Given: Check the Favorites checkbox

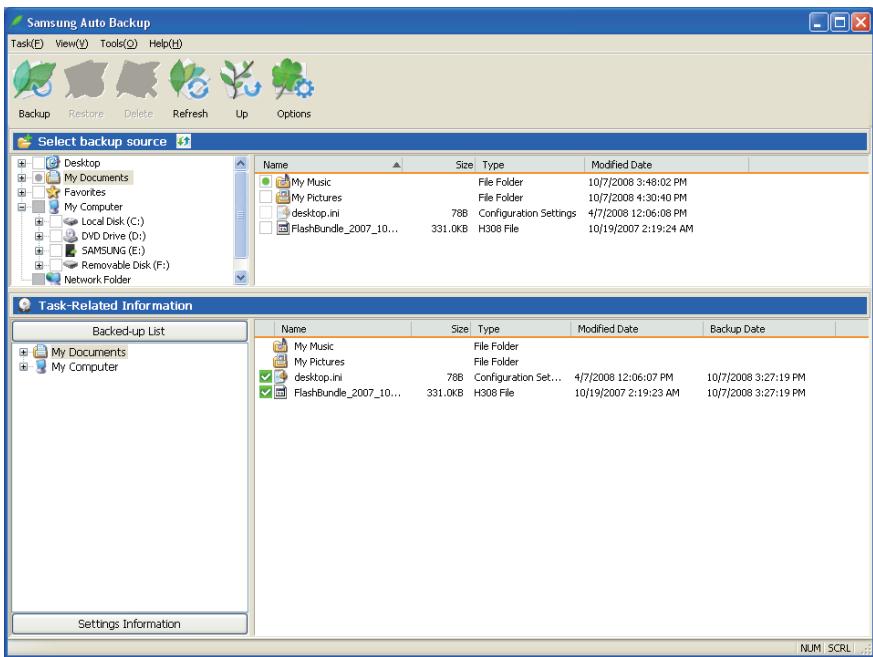Looking at the screenshot, I should [38, 192].
